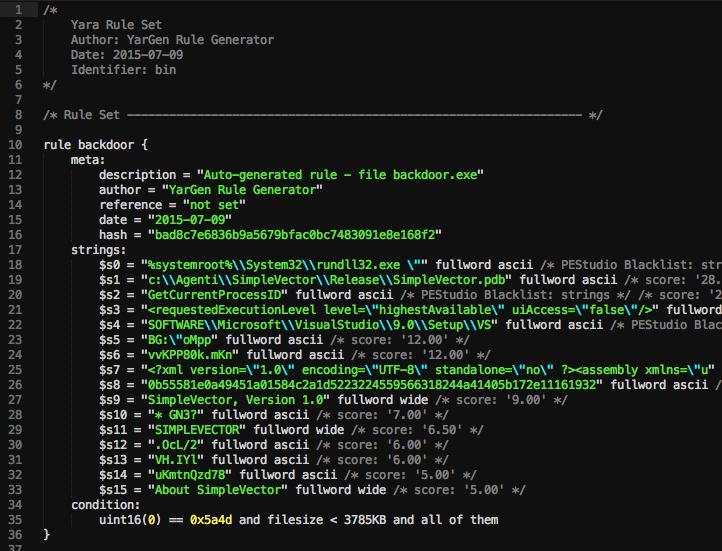Viewport: 722px width, 551px height.
Task: Click the variable name '$s15'
Action: click(x=113, y=490)
